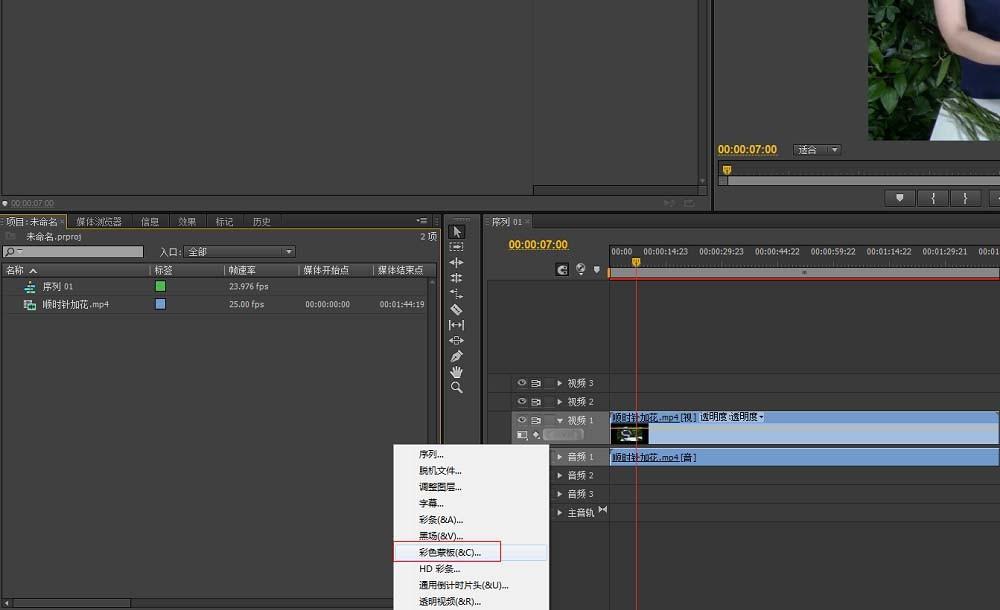Select the Rolling Edit tool

[x=456, y=276]
